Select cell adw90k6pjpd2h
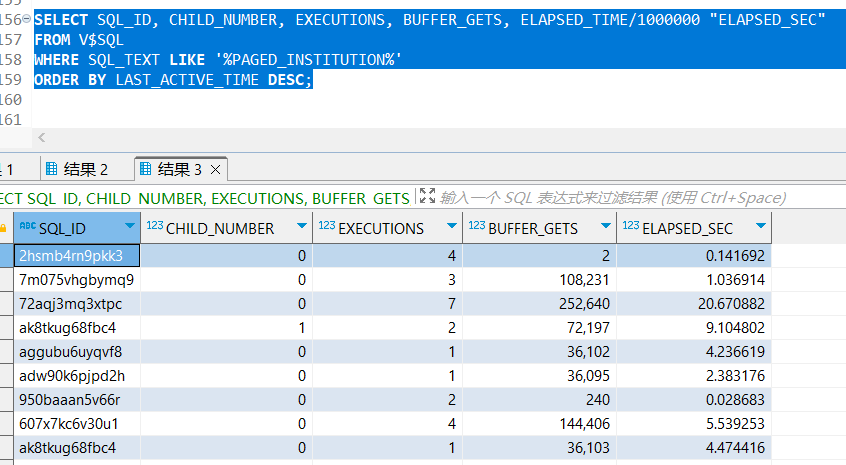846x465 pixels. point(77,375)
